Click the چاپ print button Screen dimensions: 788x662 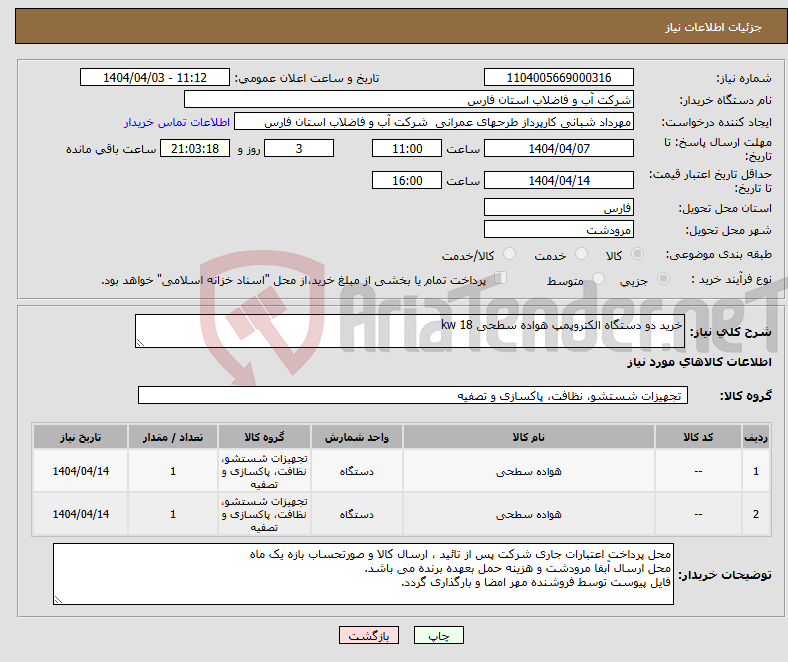tap(439, 635)
